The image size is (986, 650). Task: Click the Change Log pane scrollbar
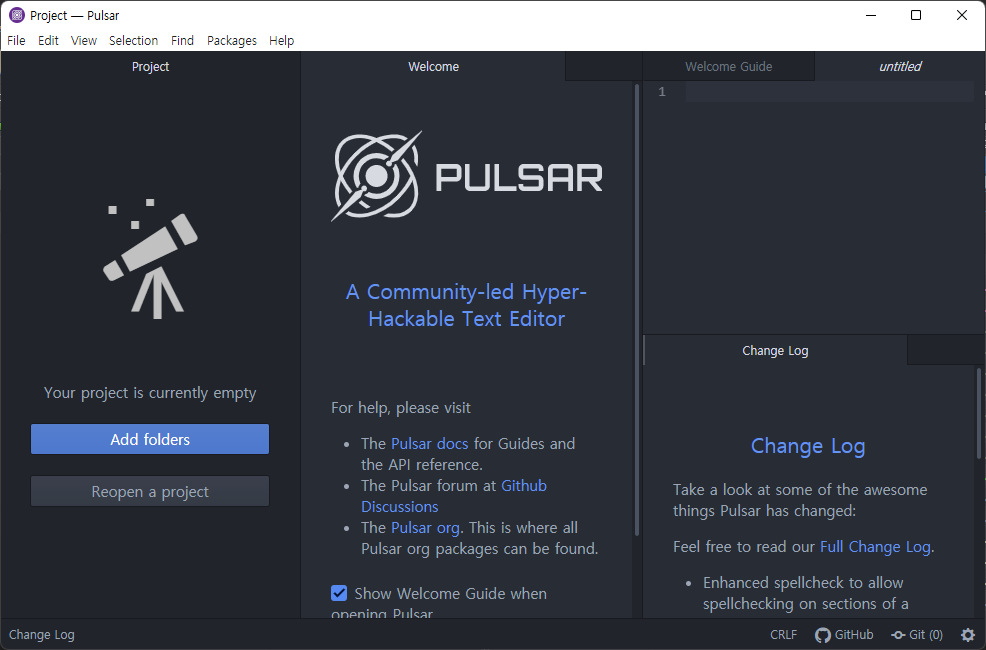click(979, 413)
